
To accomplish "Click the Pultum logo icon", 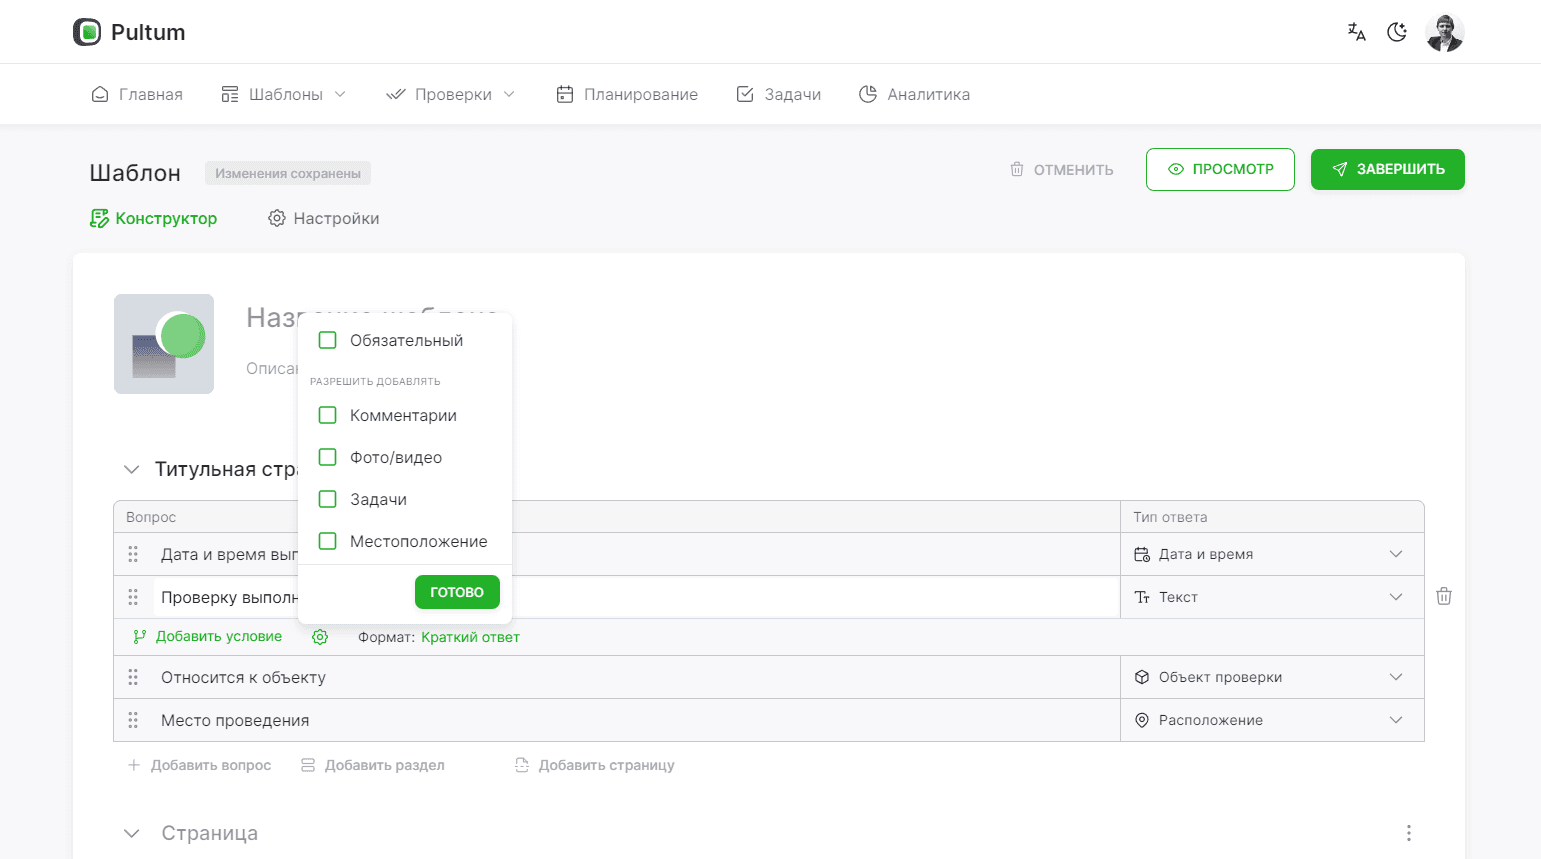I will click(87, 32).
